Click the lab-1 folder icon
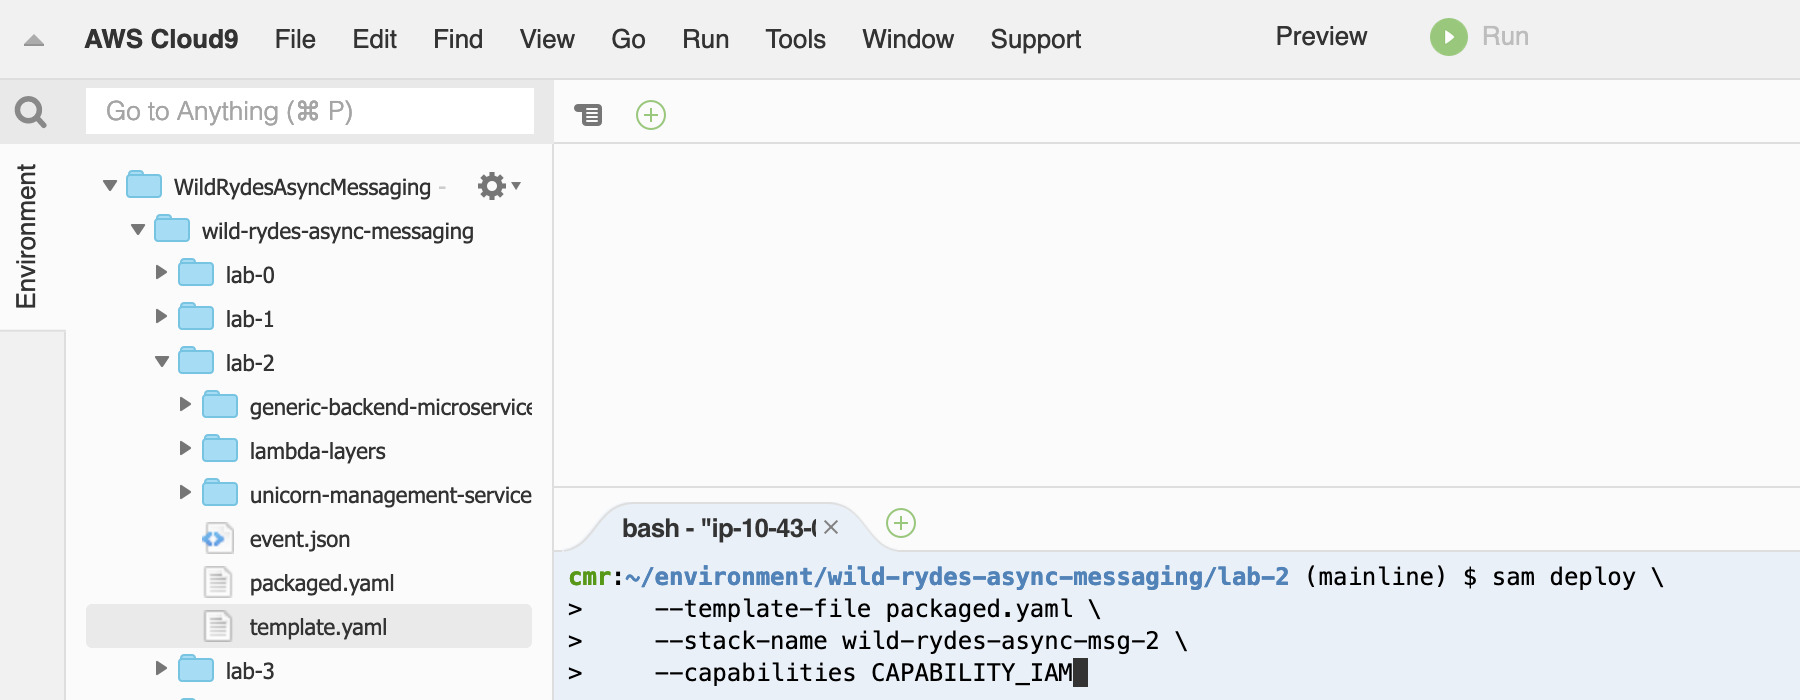This screenshot has width=1800, height=700. pyautogui.click(x=196, y=317)
